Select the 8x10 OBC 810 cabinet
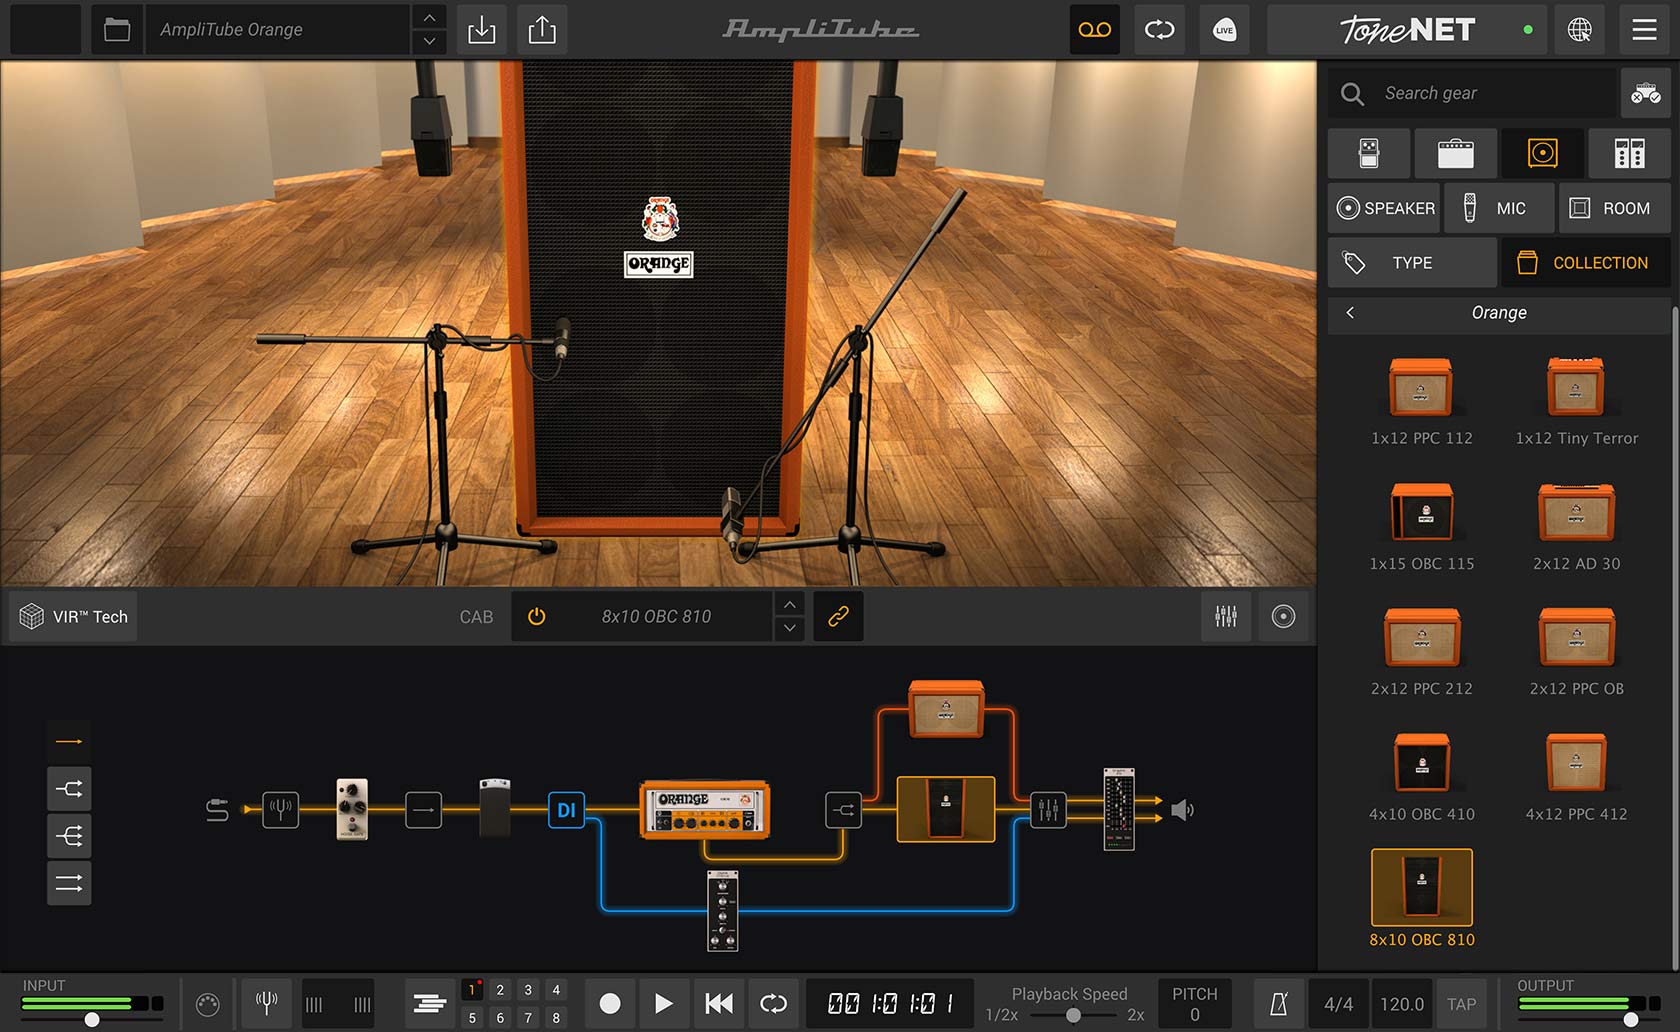Screen dimensions: 1680x1032 coord(1421,898)
